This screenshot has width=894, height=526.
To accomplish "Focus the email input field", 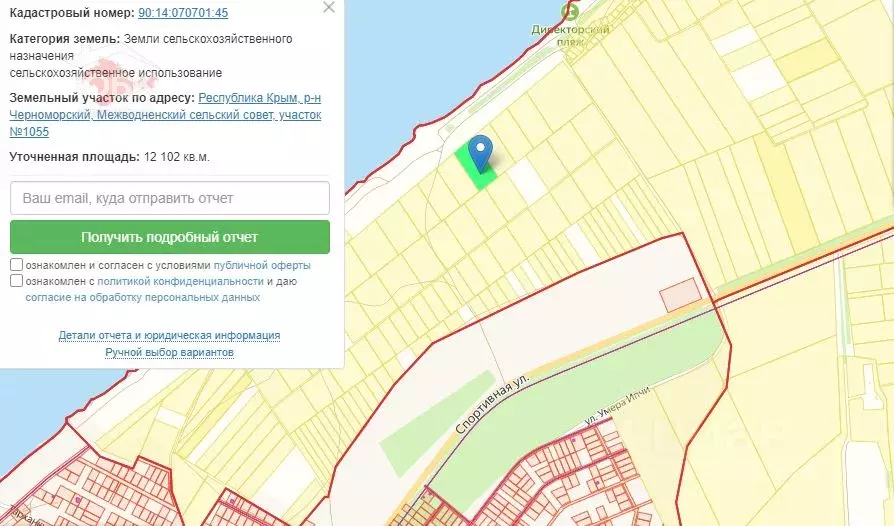I will pos(170,198).
